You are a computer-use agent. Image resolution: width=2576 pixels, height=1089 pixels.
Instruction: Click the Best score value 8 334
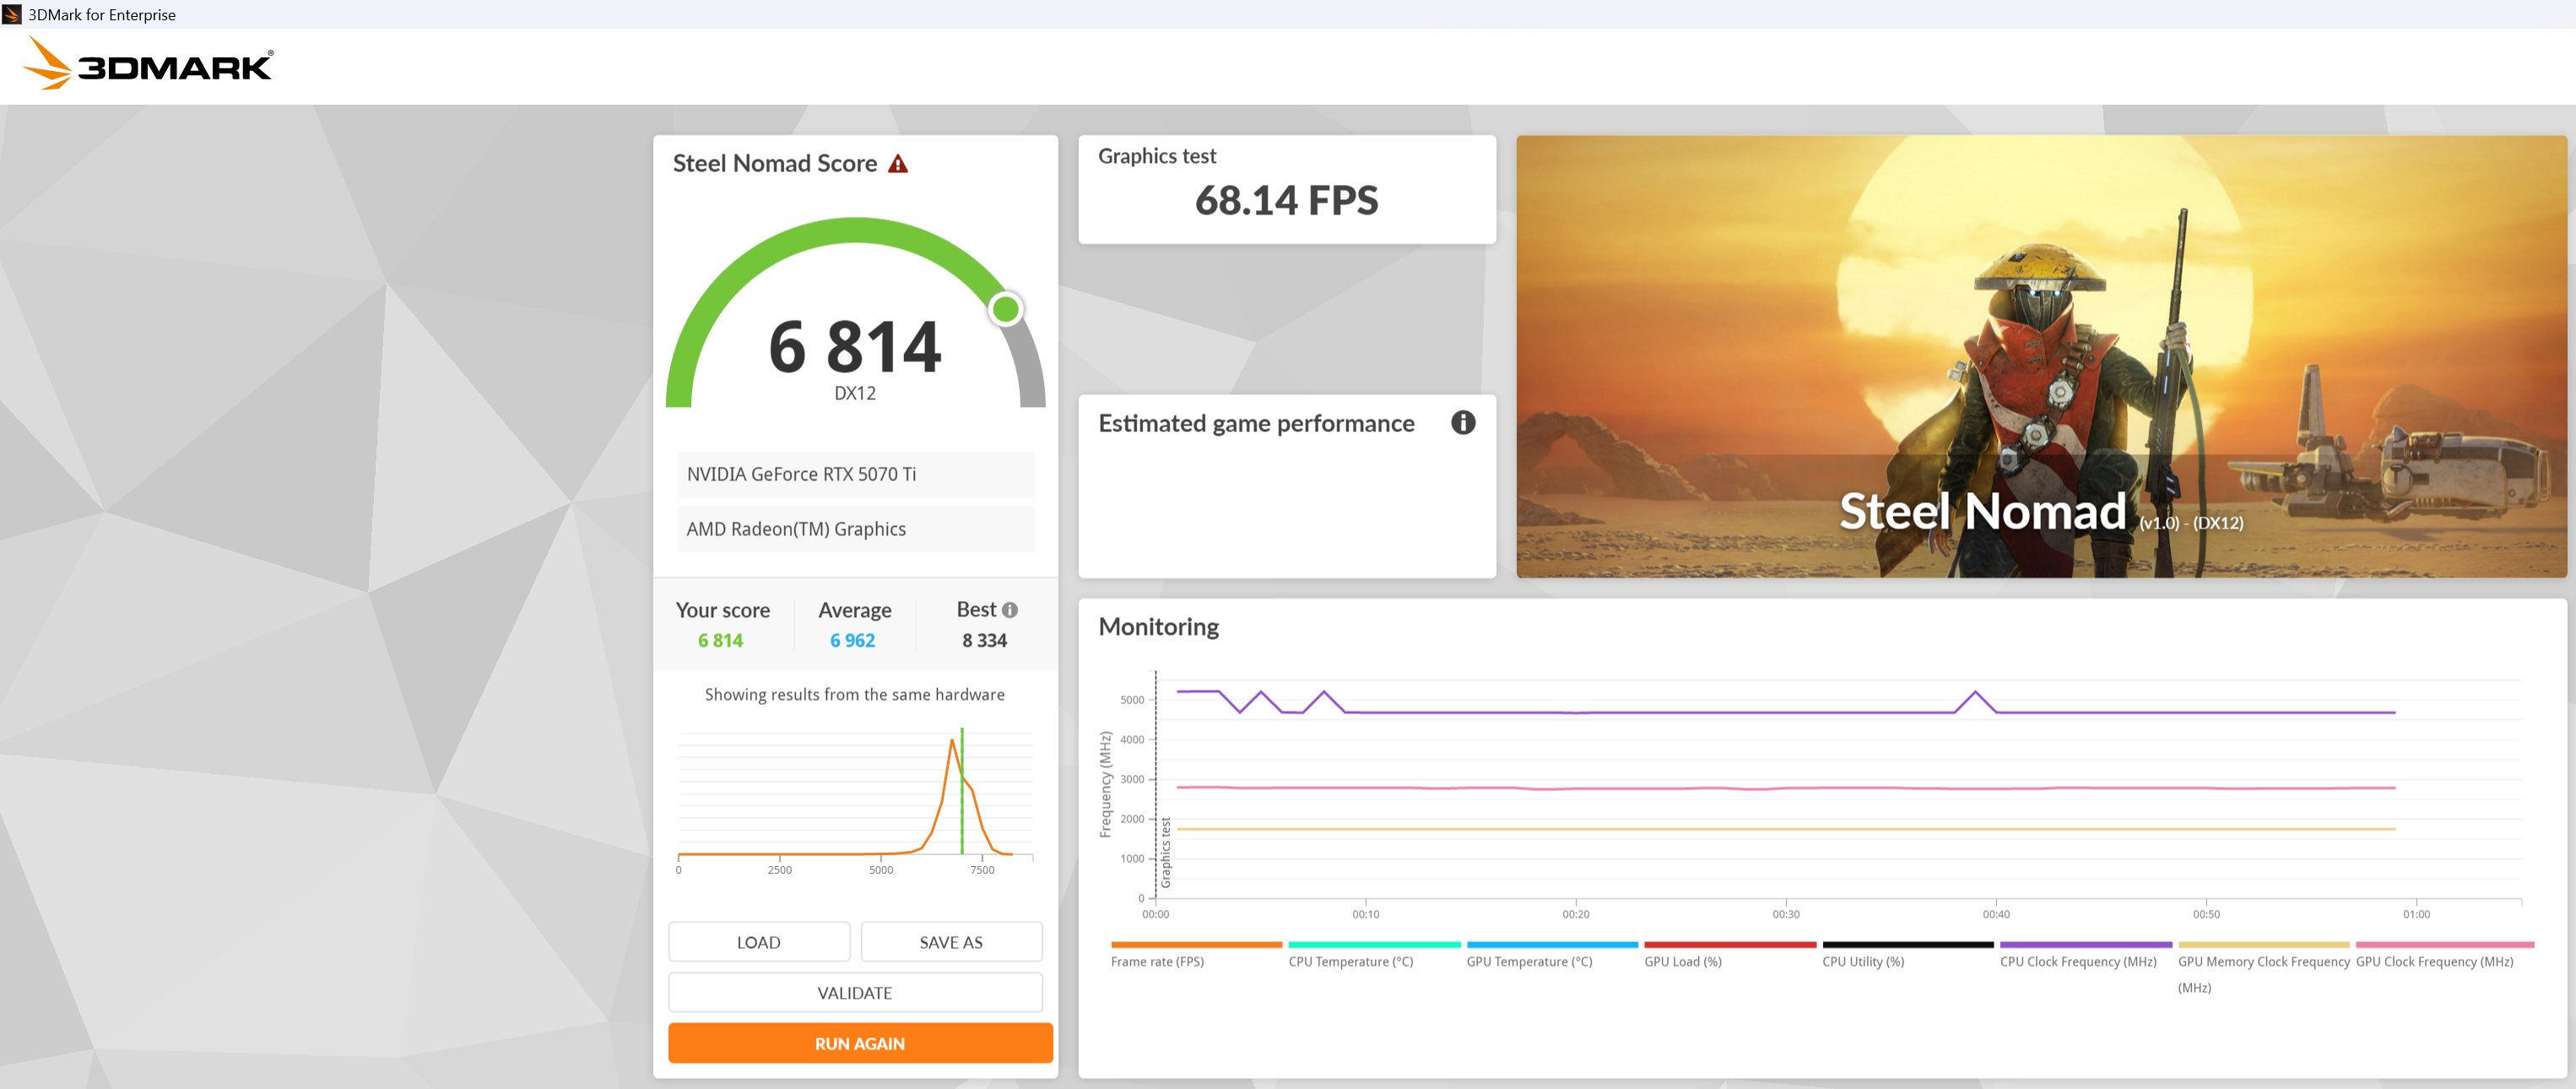point(985,640)
